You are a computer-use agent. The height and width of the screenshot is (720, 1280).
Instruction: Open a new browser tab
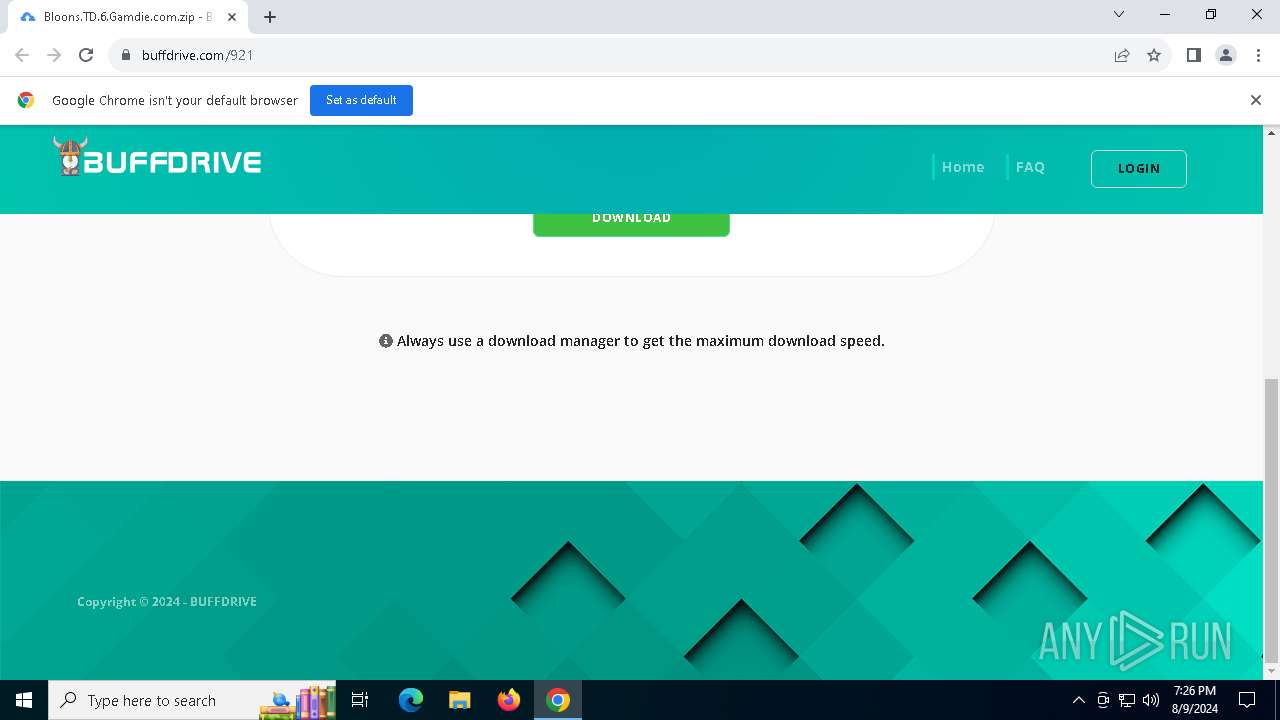270,17
